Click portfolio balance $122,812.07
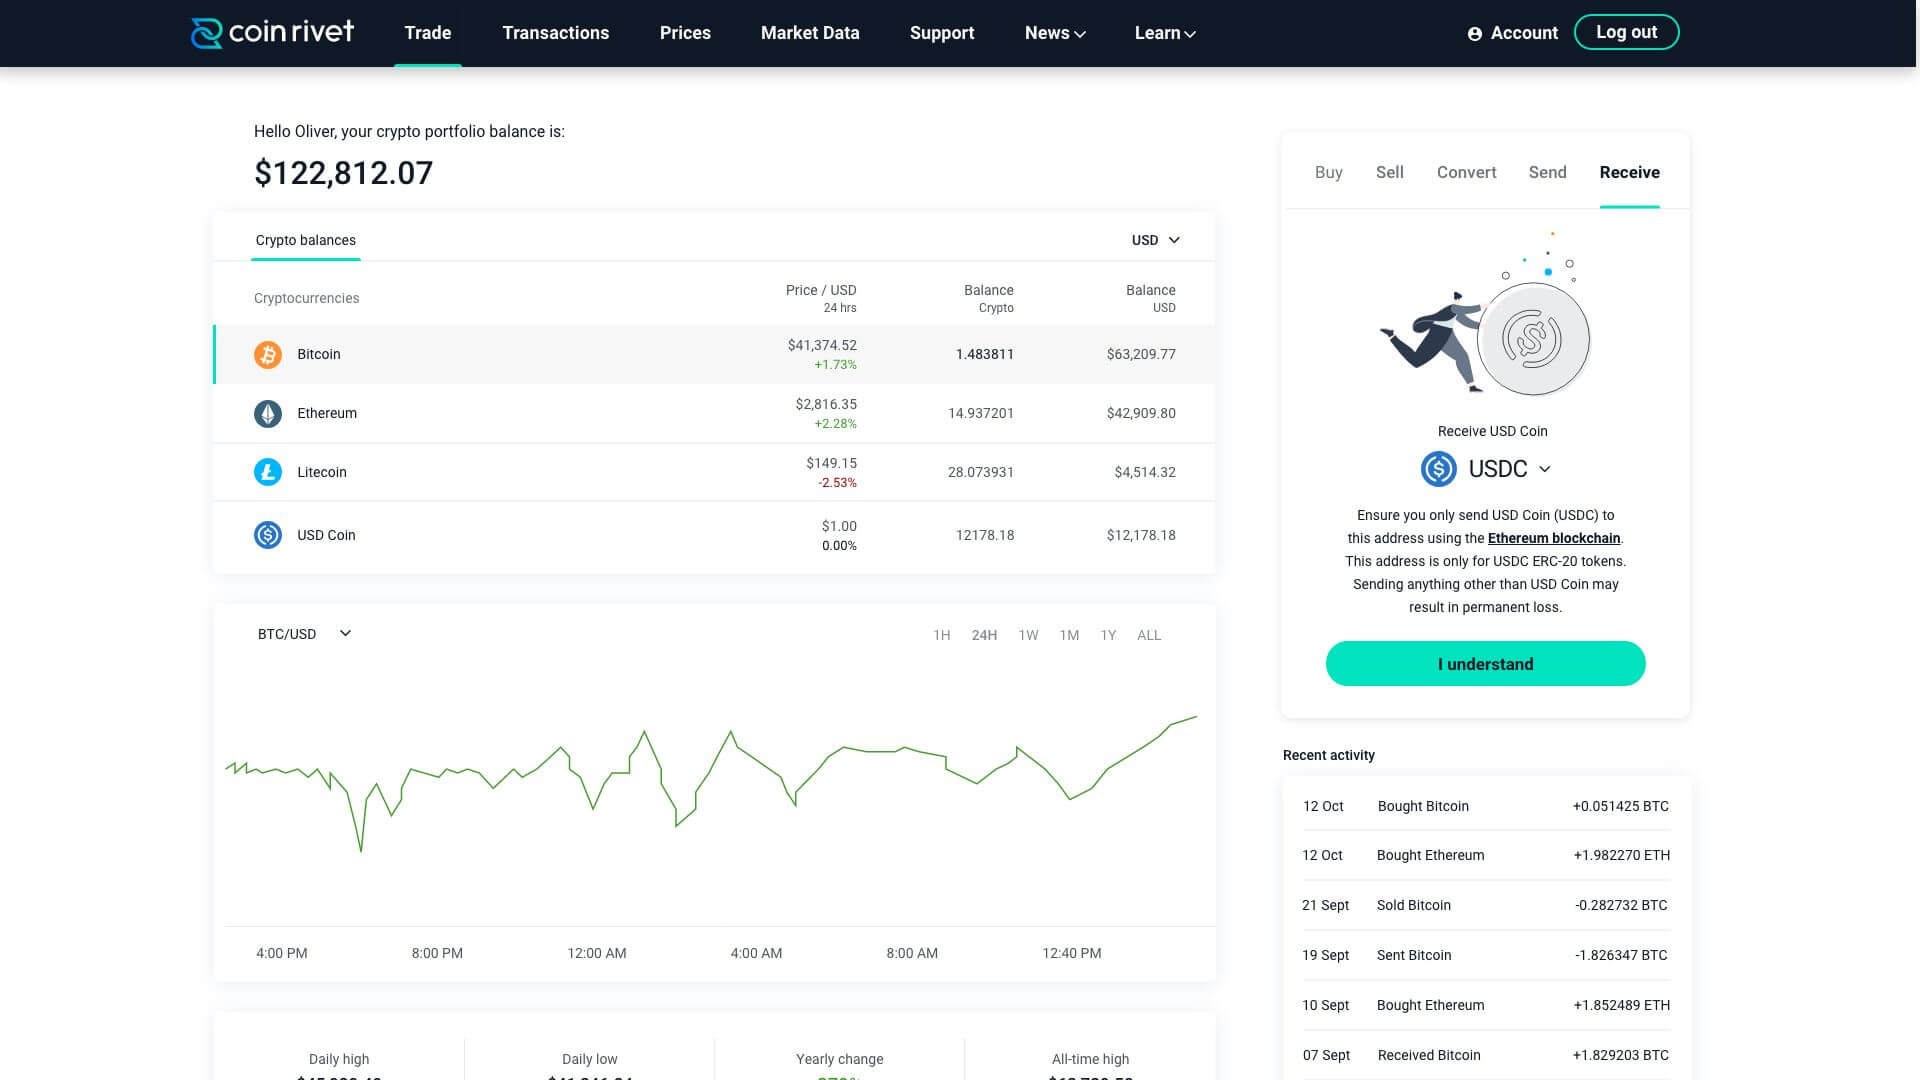The width and height of the screenshot is (1920, 1080). tap(343, 173)
